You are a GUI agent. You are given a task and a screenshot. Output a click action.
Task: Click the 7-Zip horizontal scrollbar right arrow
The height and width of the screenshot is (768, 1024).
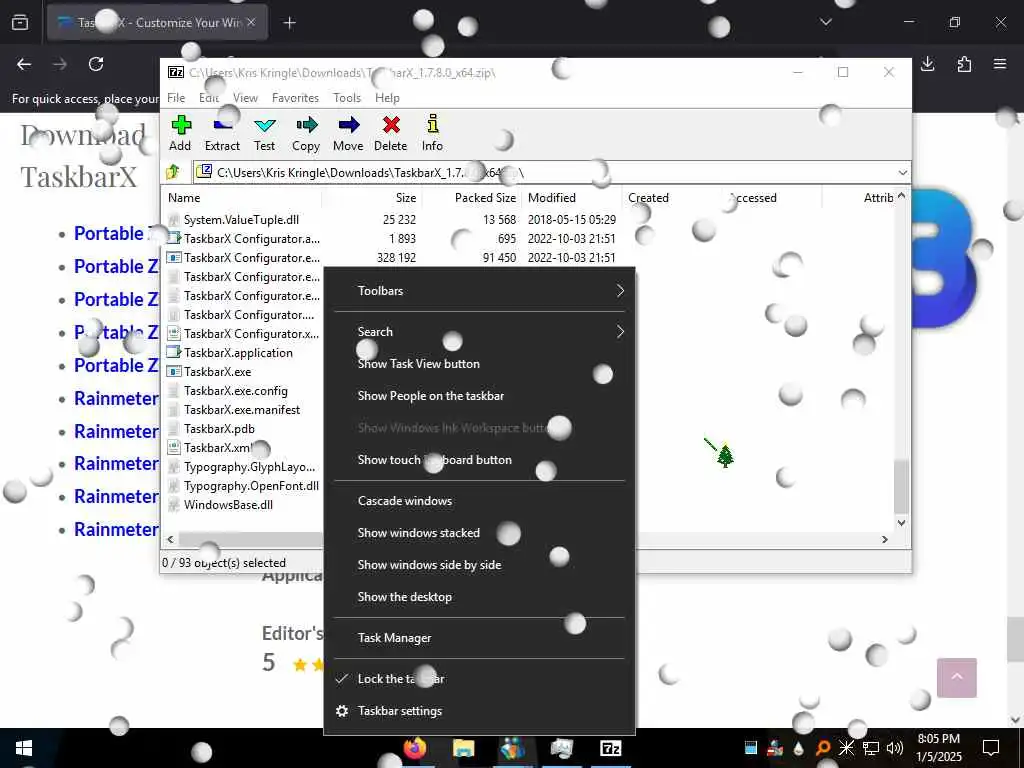885,539
